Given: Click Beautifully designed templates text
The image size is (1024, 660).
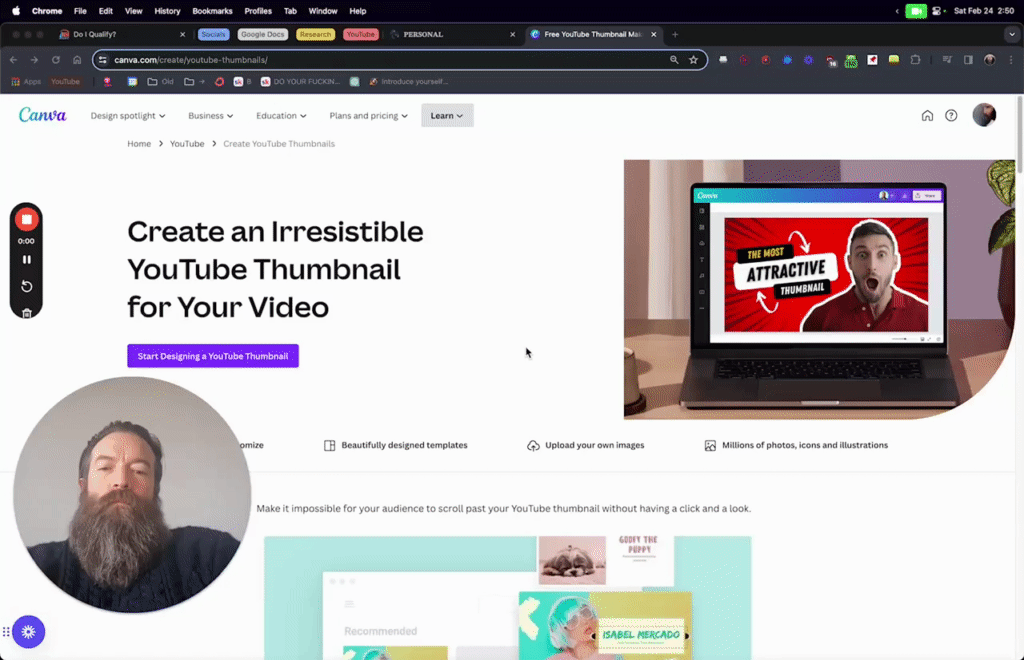Looking at the screenshot, I should [x=404, y=445].
